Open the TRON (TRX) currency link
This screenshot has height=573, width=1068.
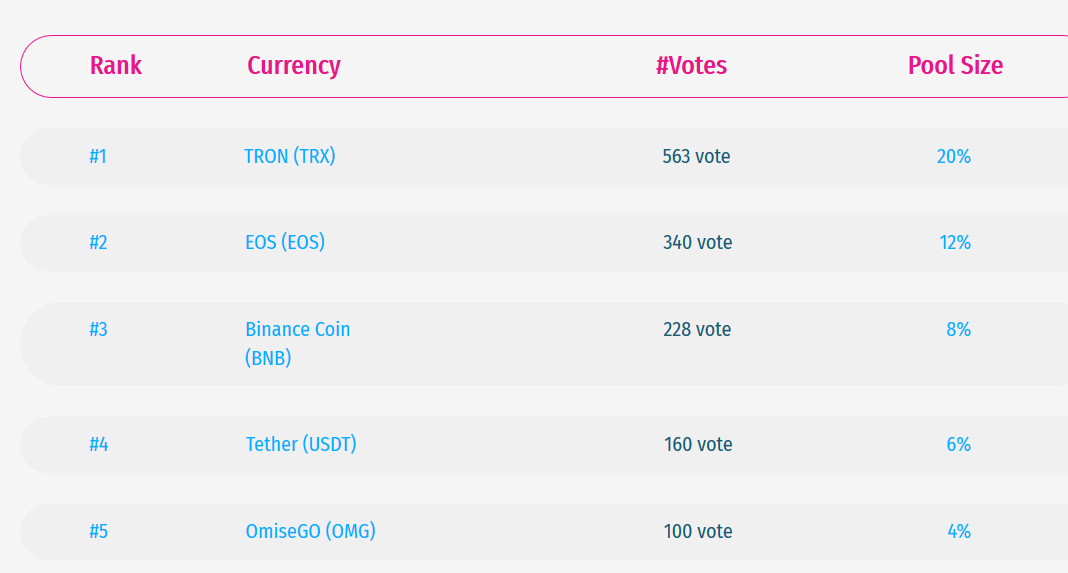(x=290, y=157)
